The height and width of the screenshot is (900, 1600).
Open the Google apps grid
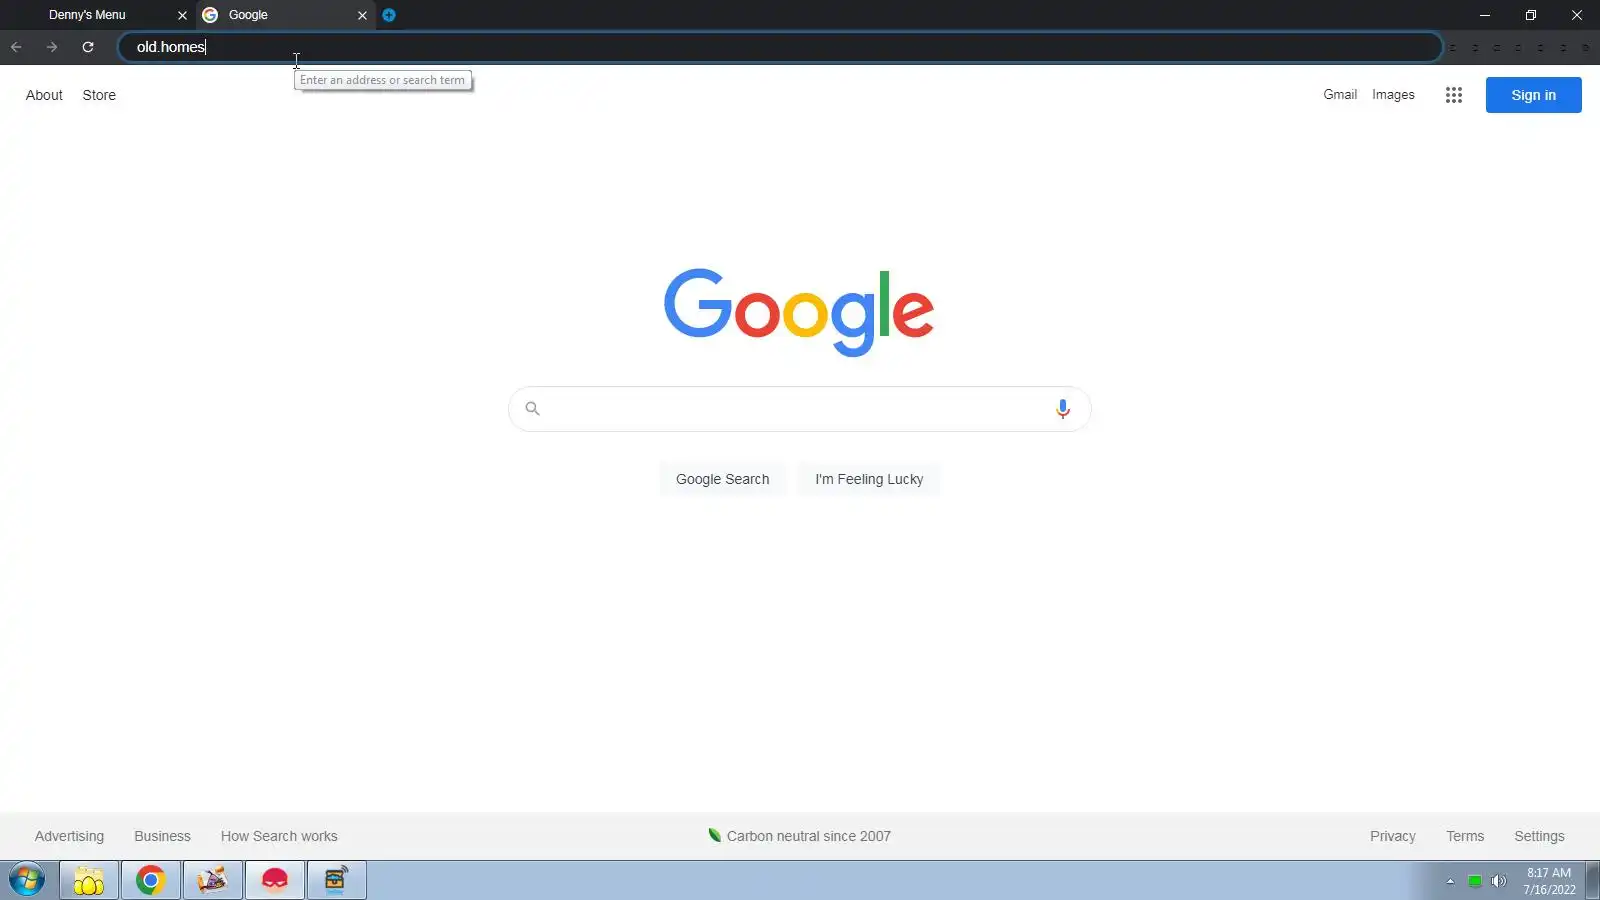click(1454, 95)
